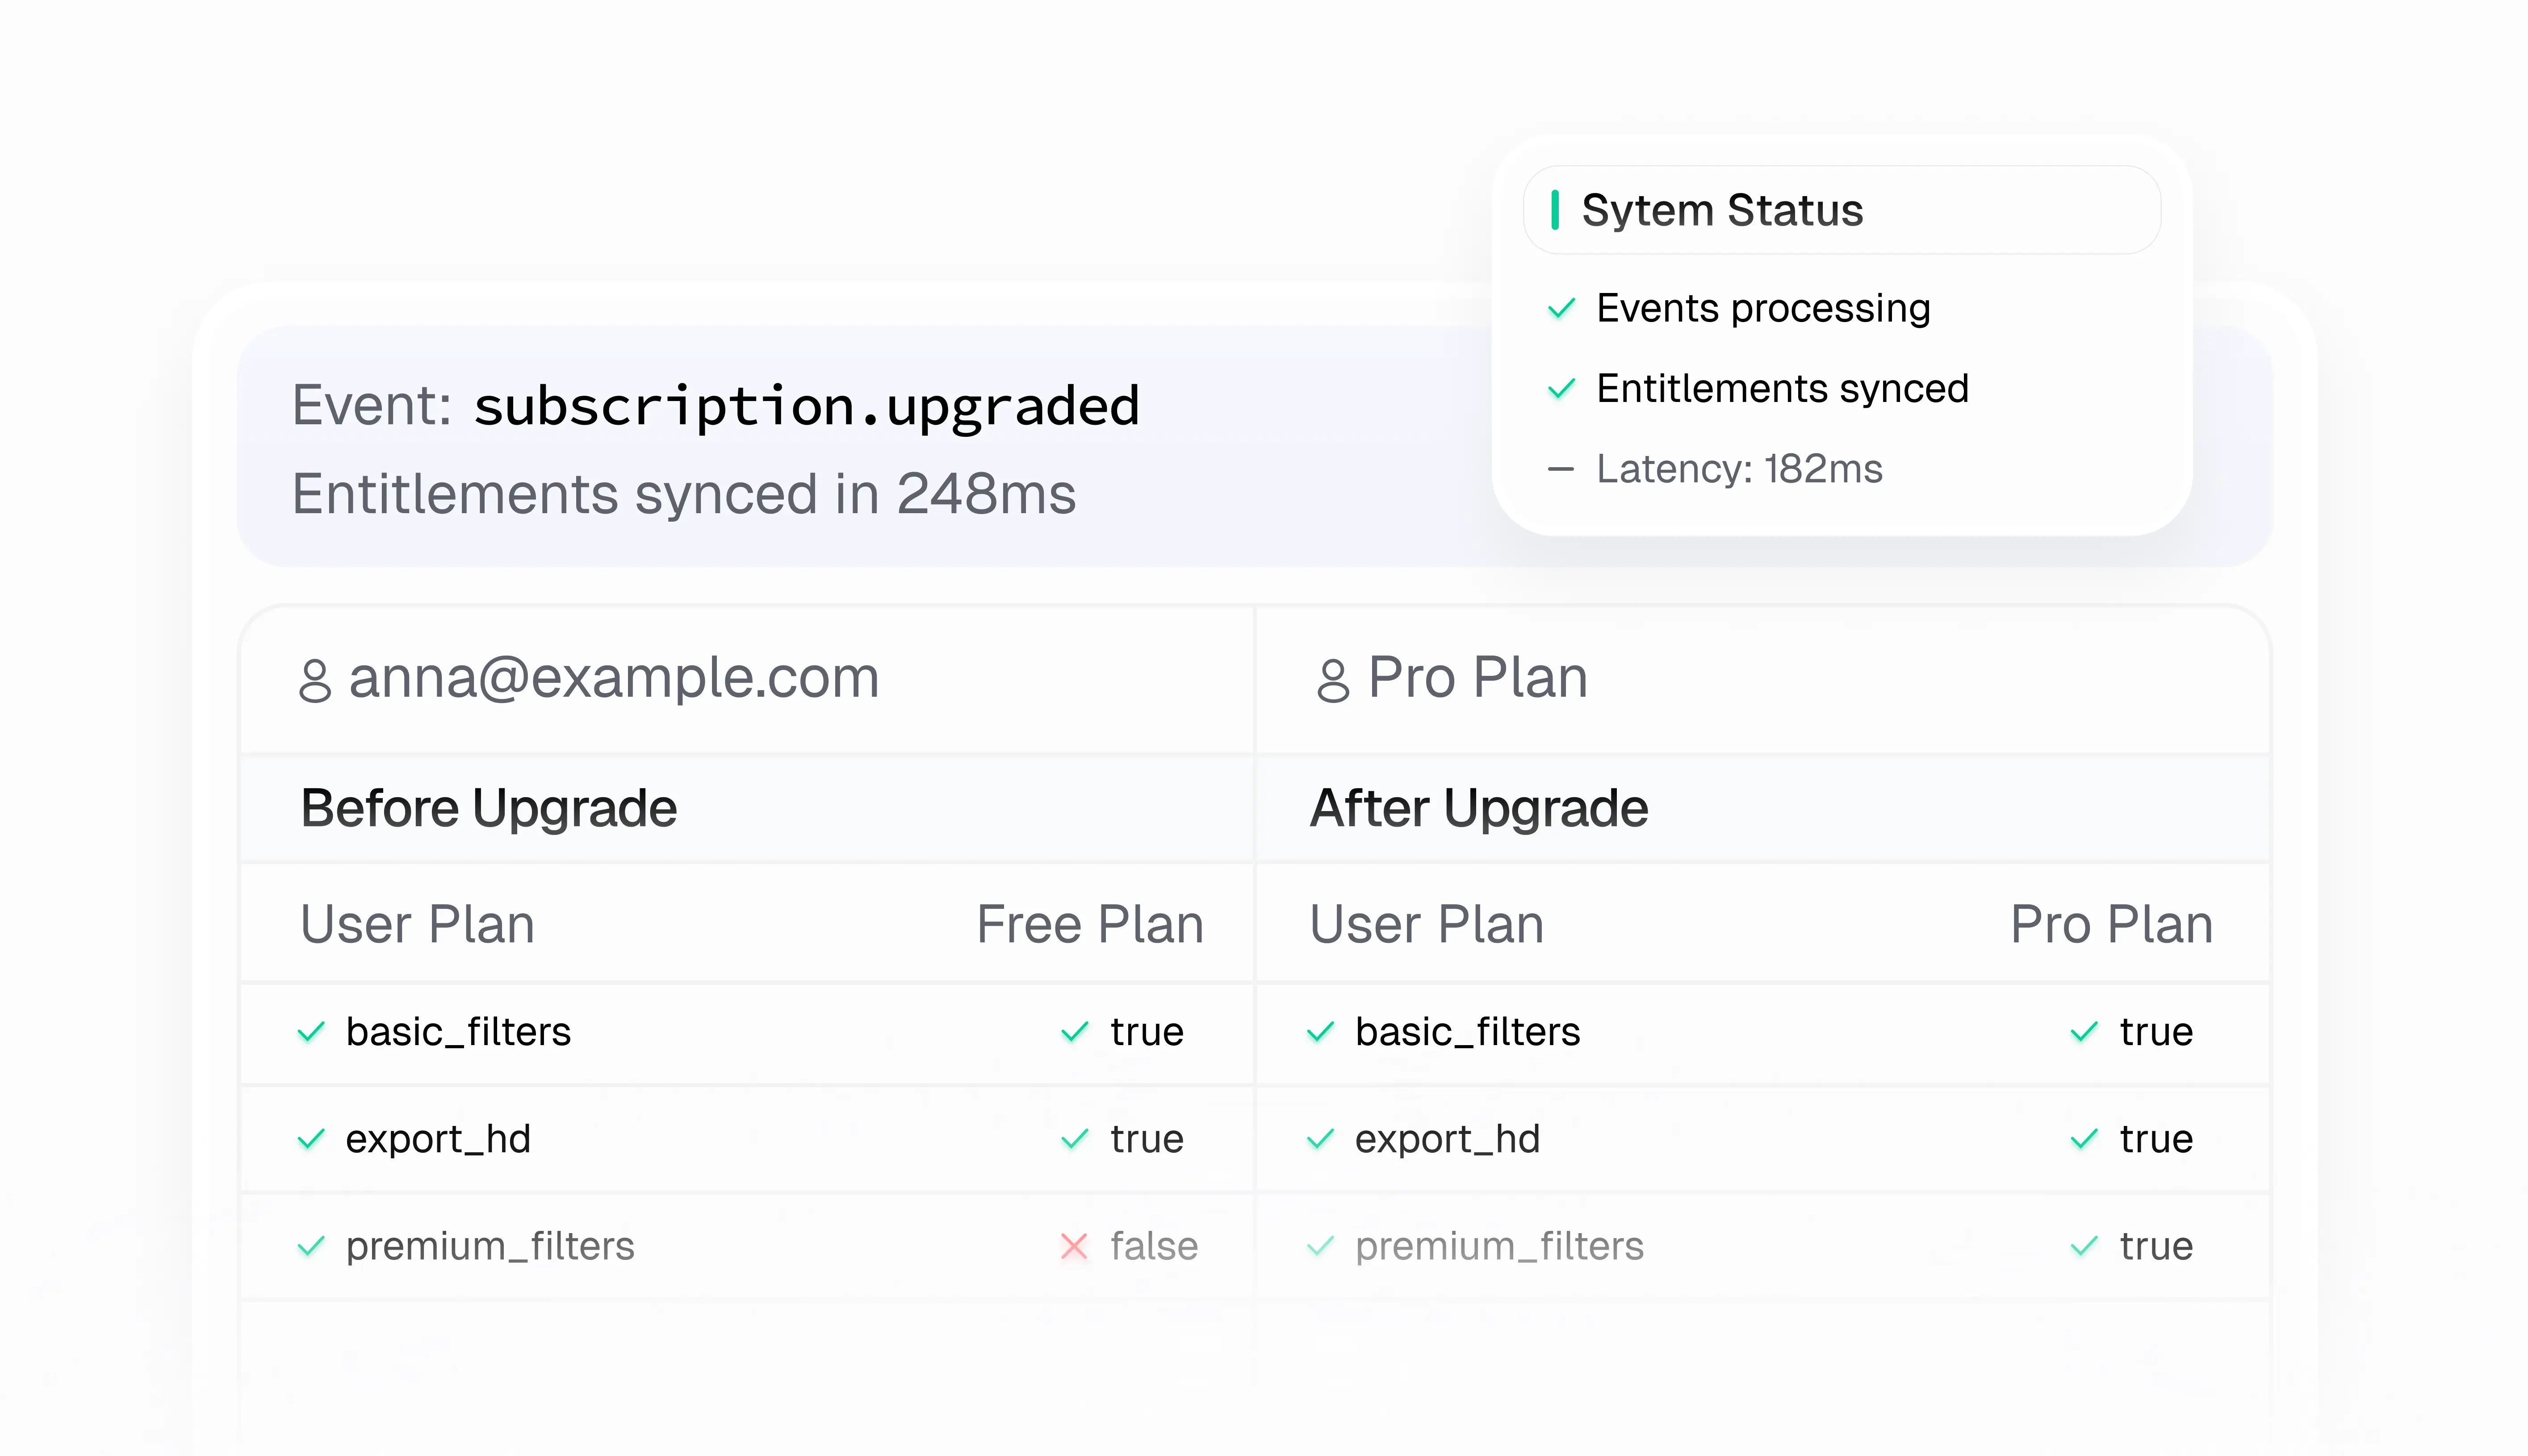
Task: Click the Events processing status line
Action: [1763, 308]
